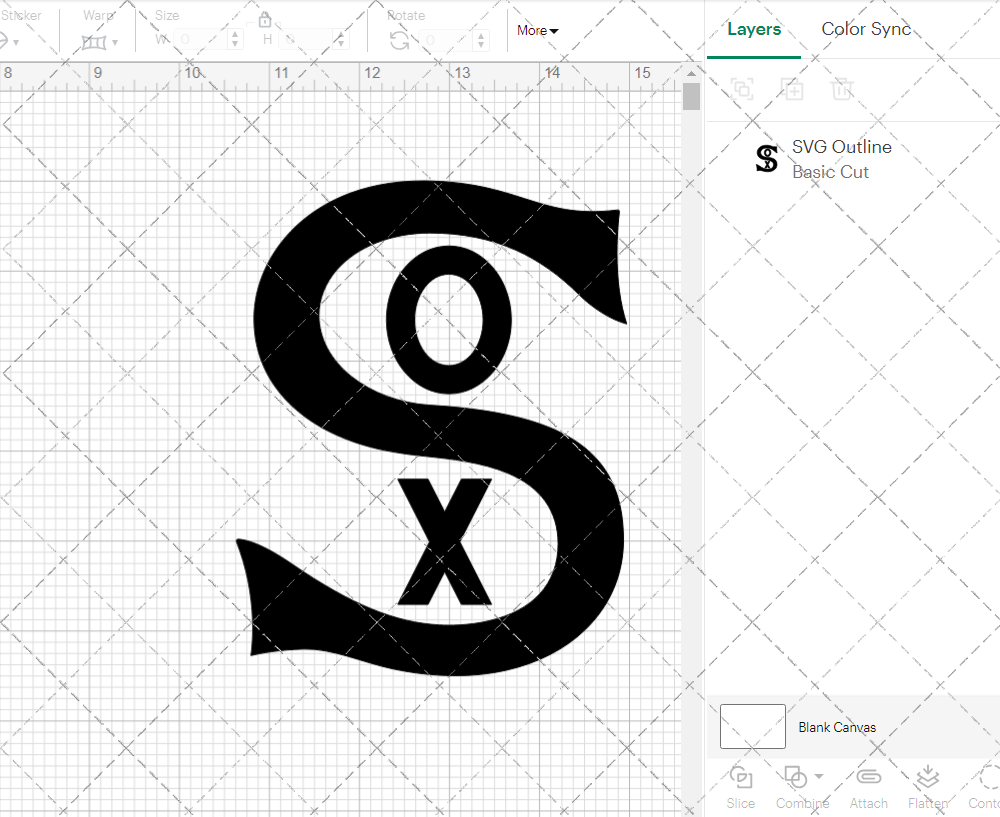
Task: Click the Attach paperclip tool
Action: click(x=868, y=788)
